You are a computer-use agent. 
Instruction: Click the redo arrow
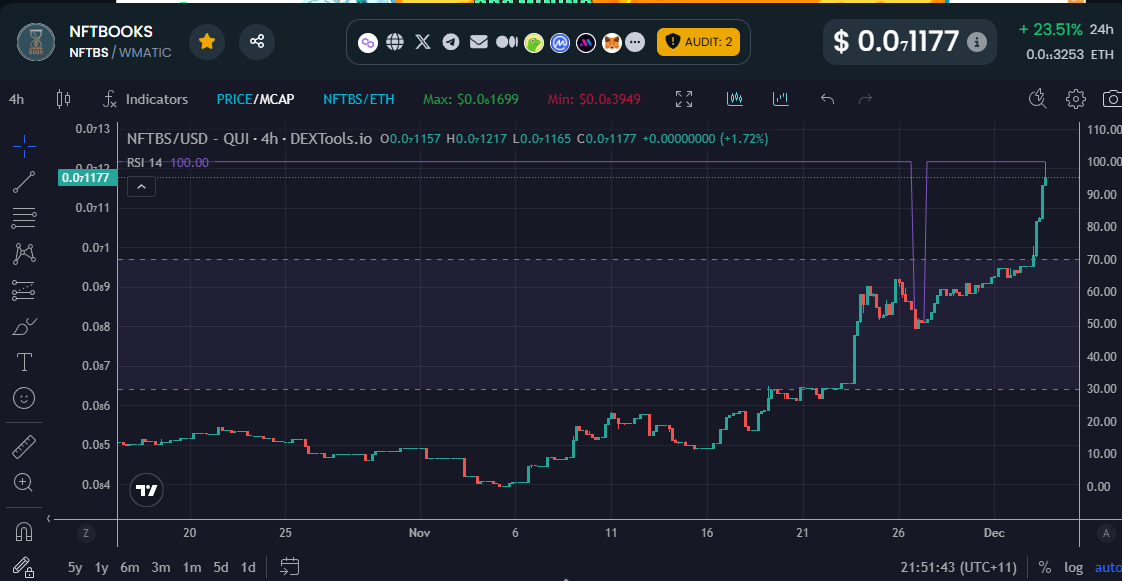click(865, 99)
